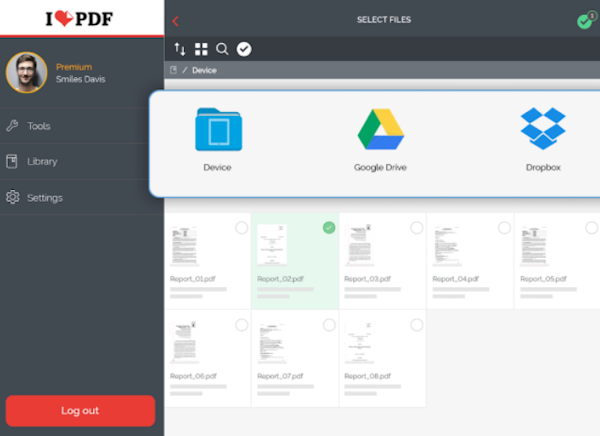Screen dimensions: 600x436
Task: Click Device in the breadcrumb path
Action: tap(204, 70)
